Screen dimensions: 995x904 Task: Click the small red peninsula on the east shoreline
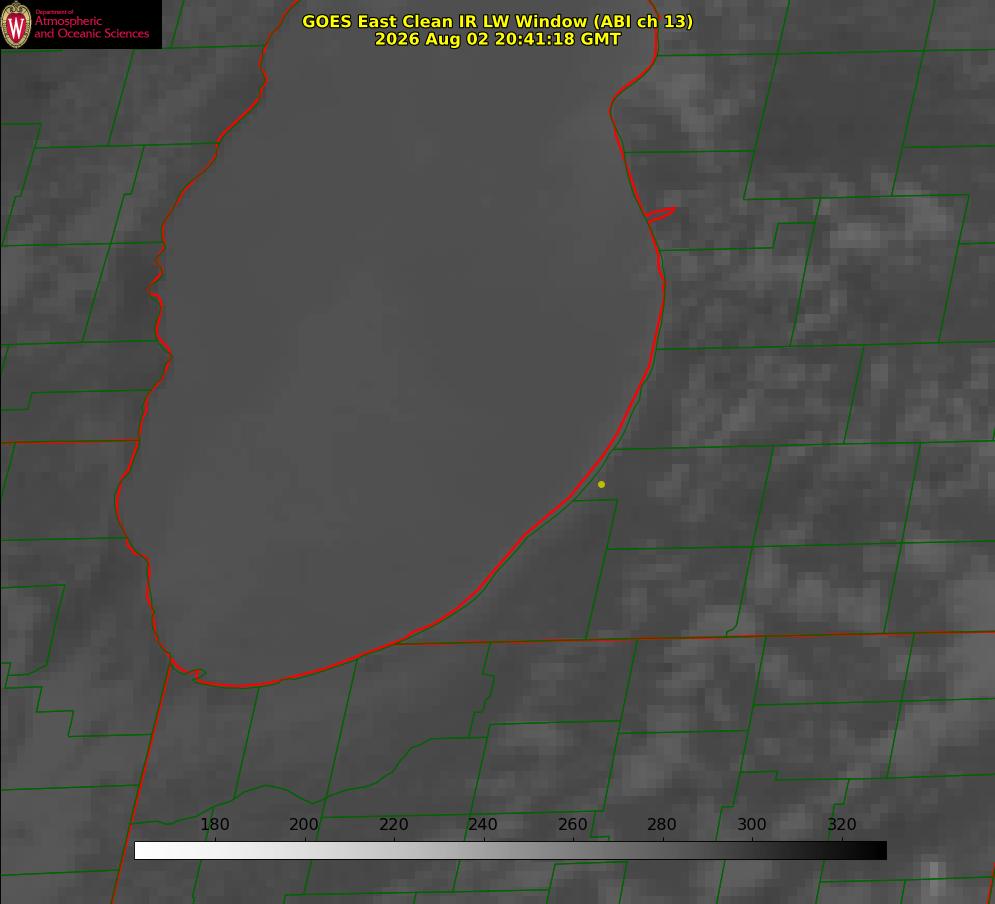click(x=660, y=214)
